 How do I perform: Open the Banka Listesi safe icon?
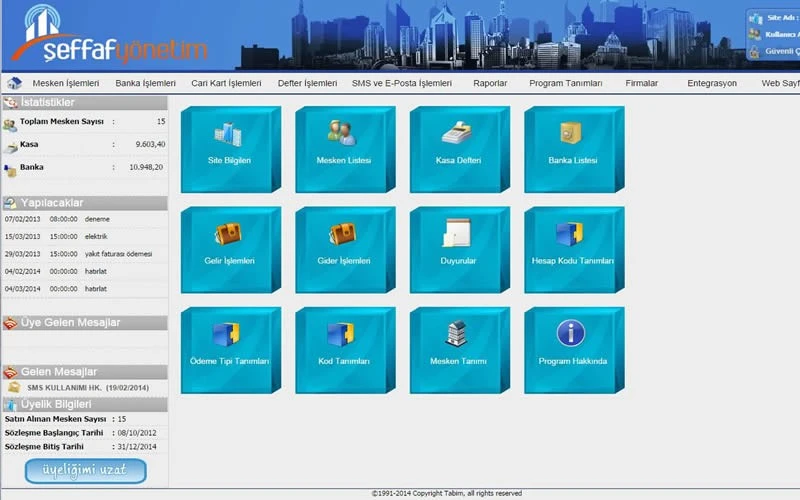[572, 133]
